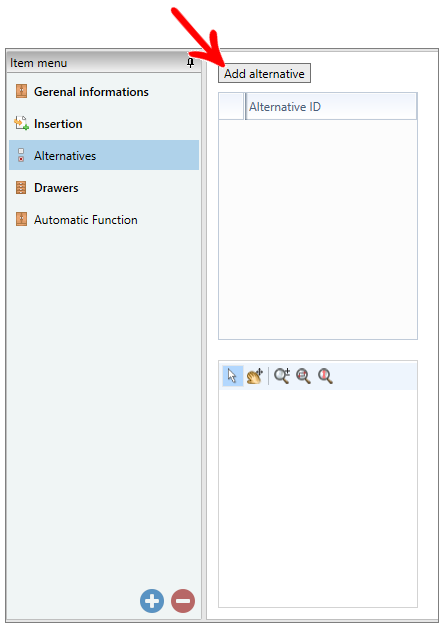Click the Automatic Function cabinet icon
Viewport: 447px width, 632px height.
pyautogui.click(x=21, y=219)
